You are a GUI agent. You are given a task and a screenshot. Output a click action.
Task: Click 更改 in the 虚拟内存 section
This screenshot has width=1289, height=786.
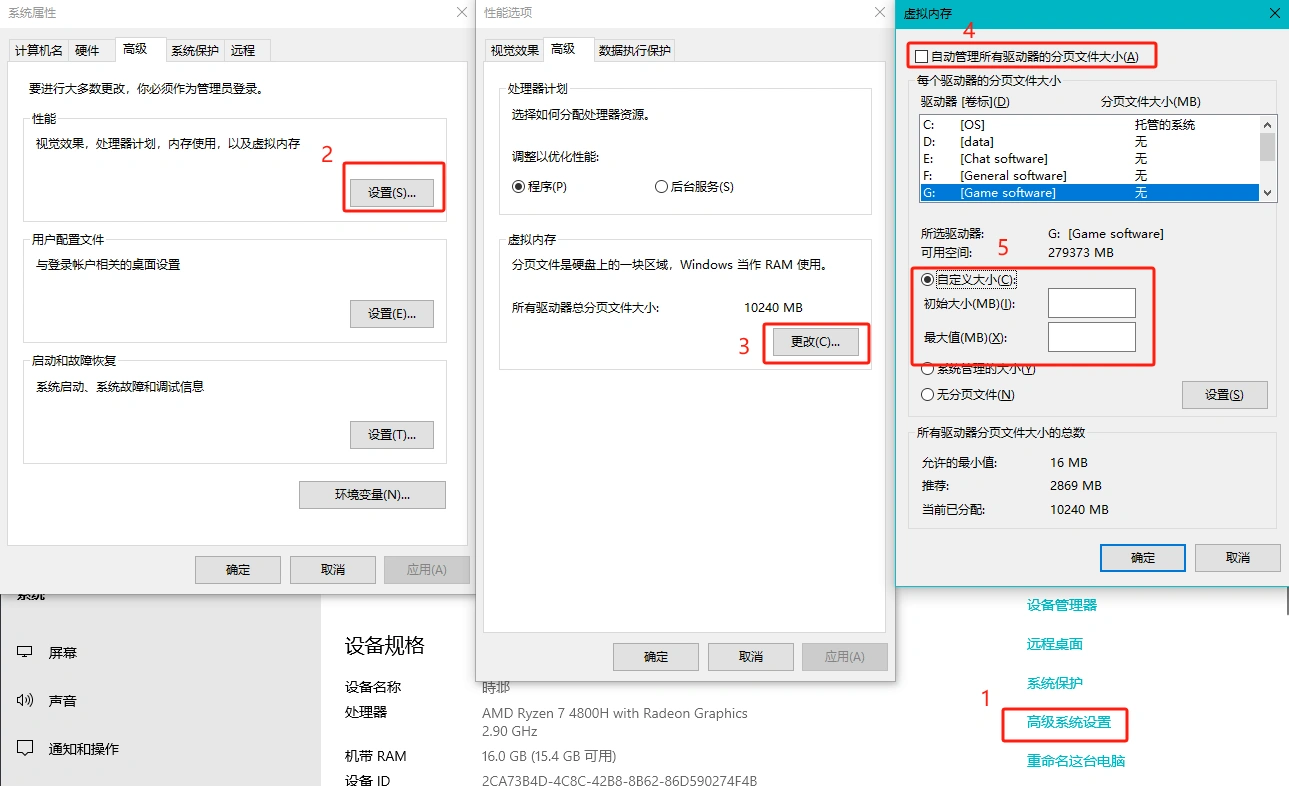pyautogui.click(x=816, y=342)
